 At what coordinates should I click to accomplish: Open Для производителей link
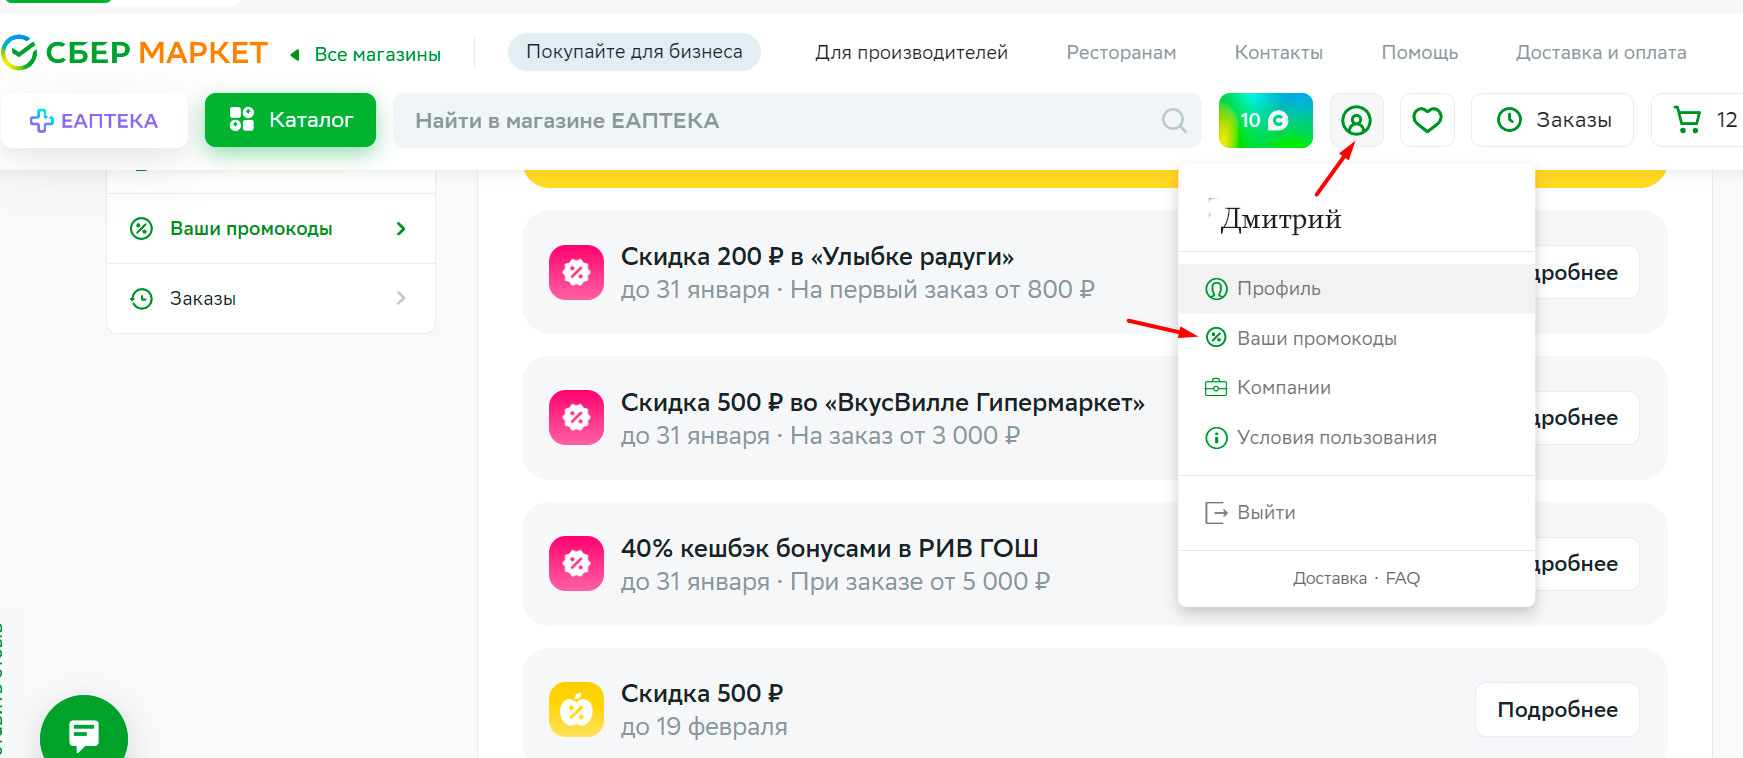coord(911,52)
